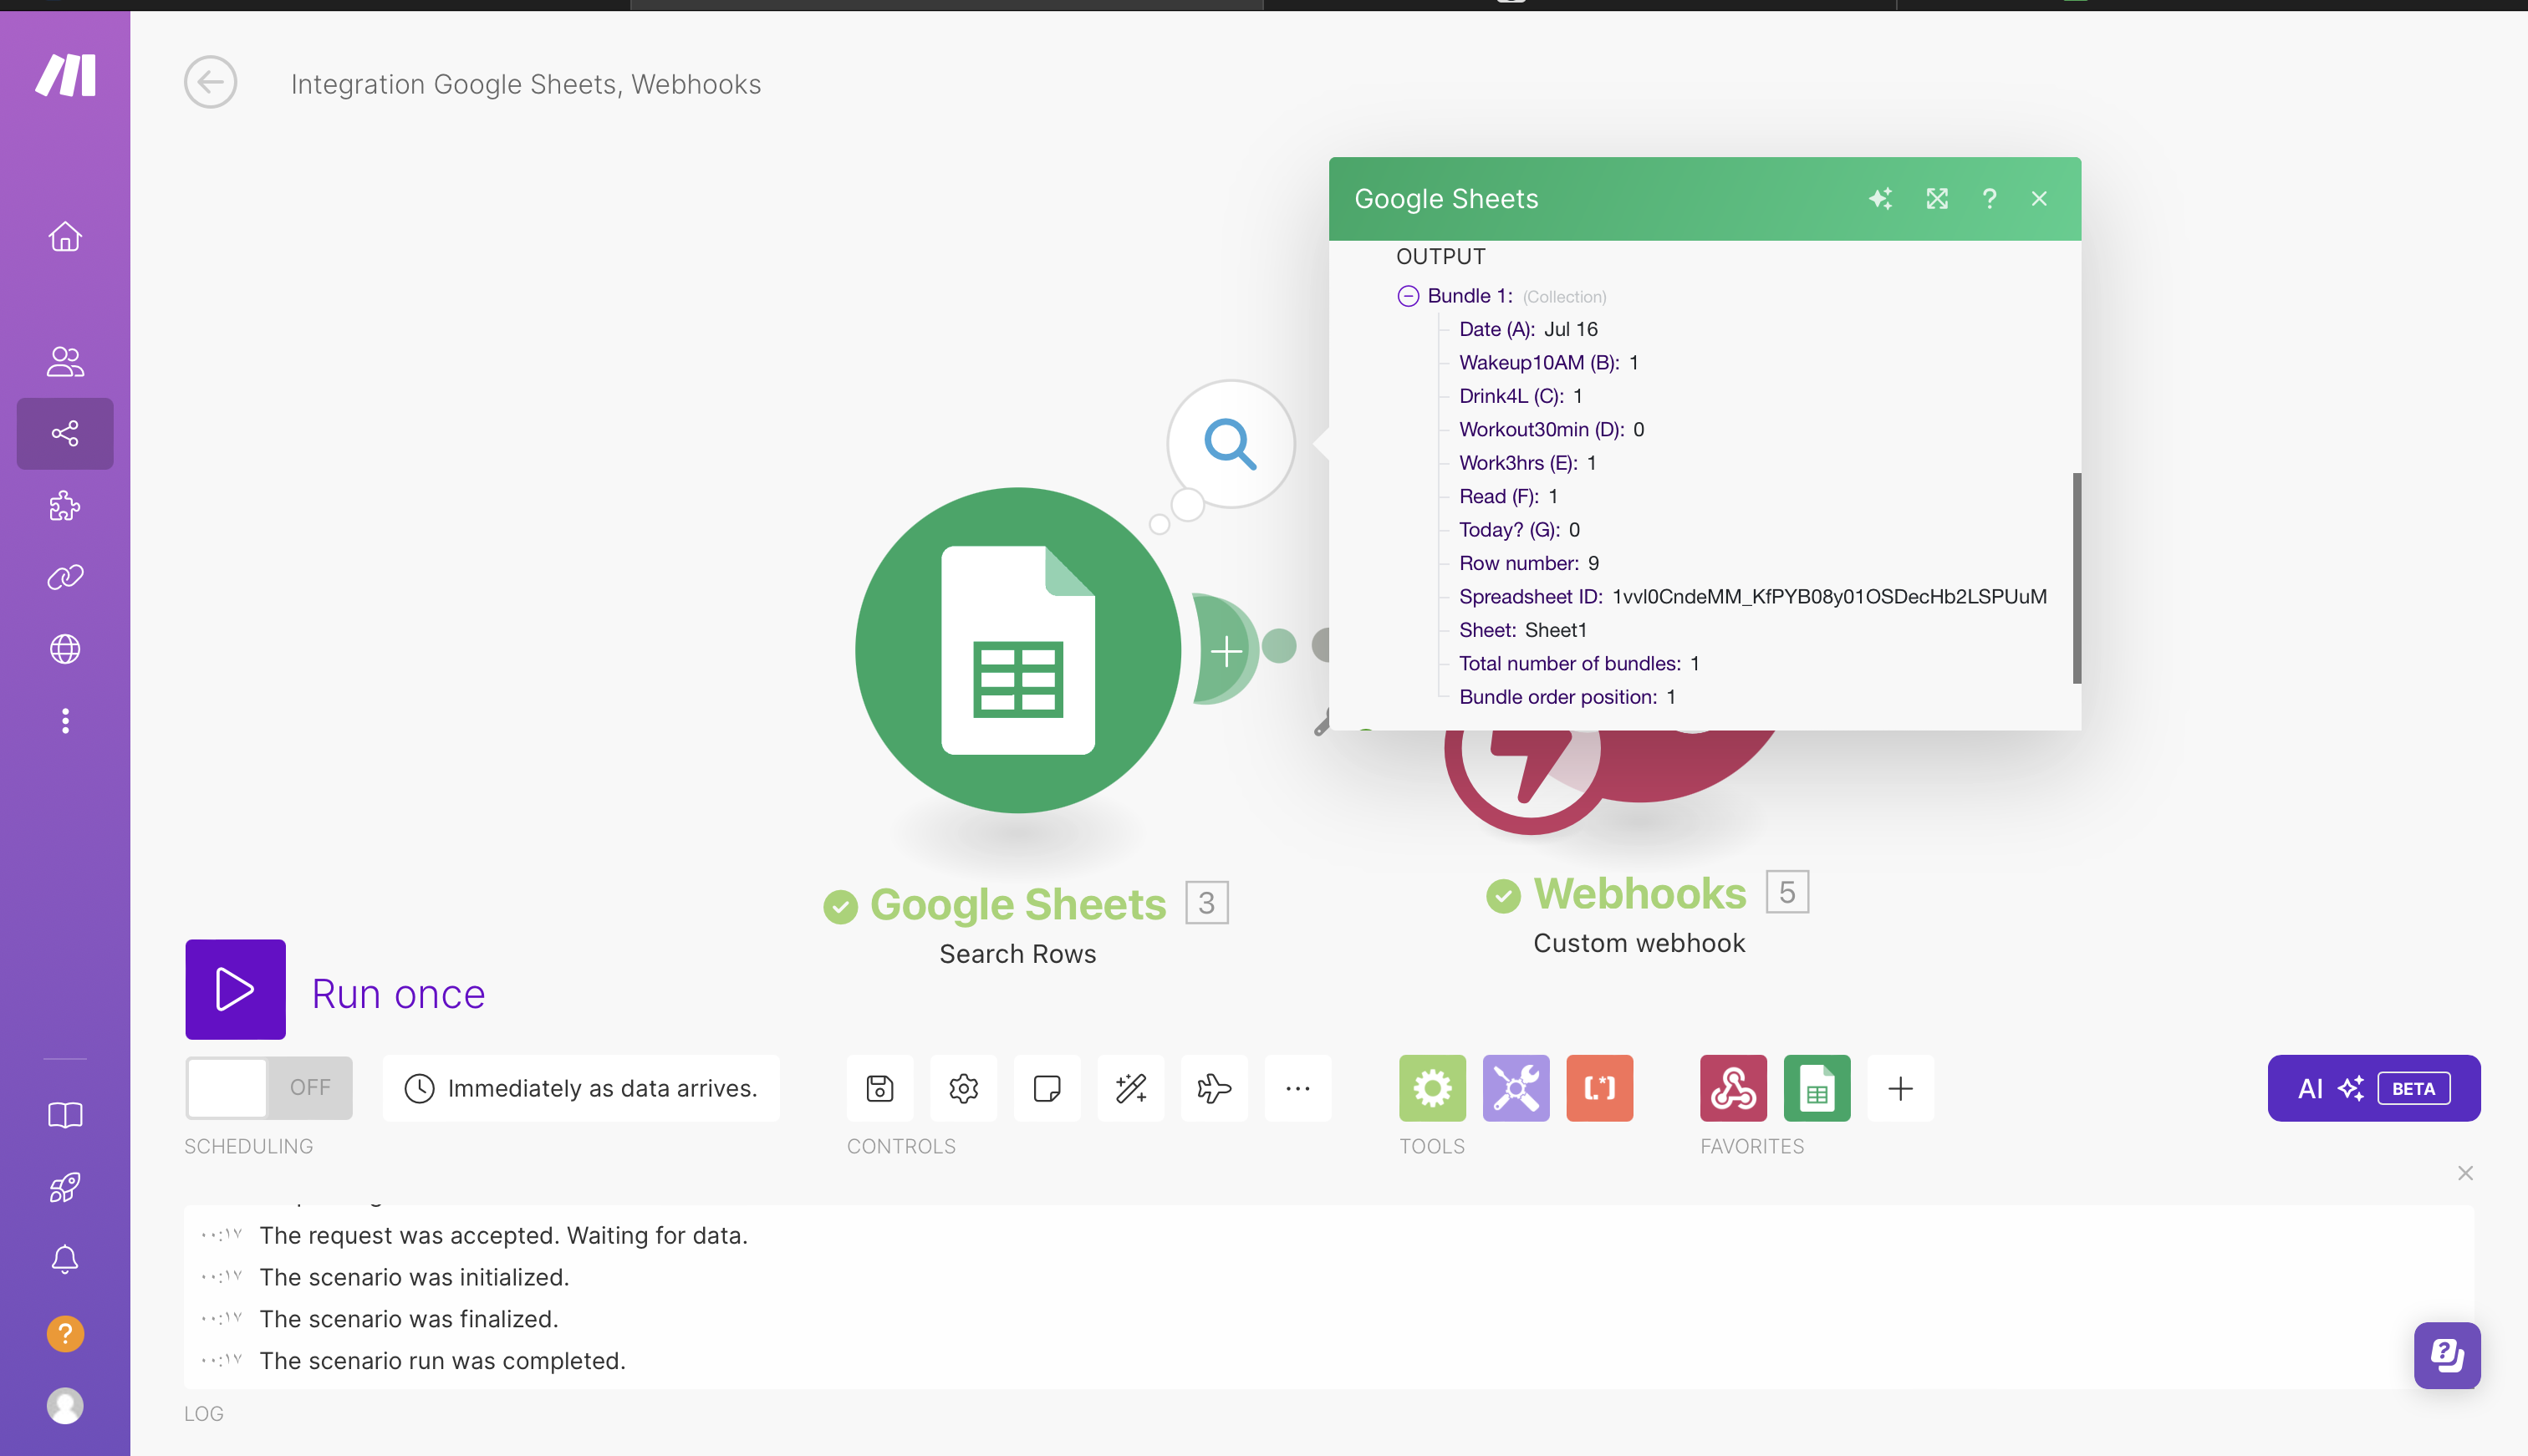Open the Scenarios share icon
This screenshot has width=2528, height=1456.
[x=65, y=433]
